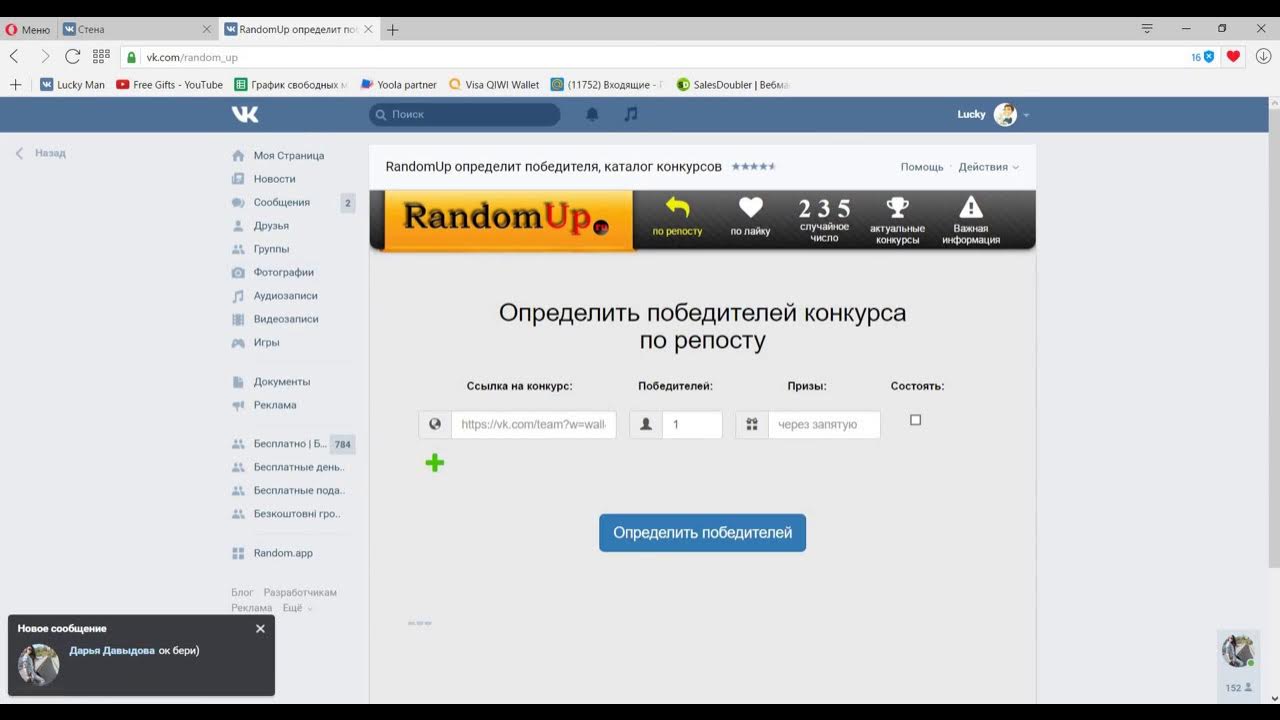Click the 'Определить победителей' button
Viewport: 1280px width, 720px height.
pos(702,533)
